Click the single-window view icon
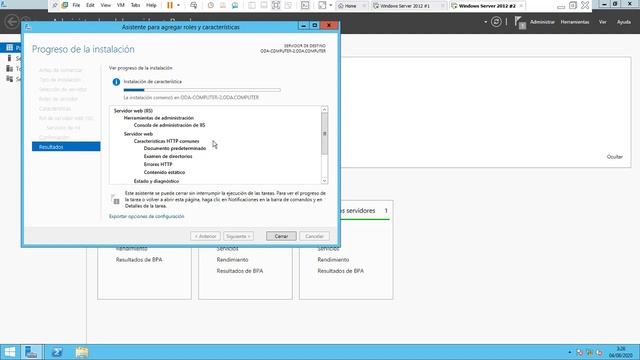This screenshot has height=360, width=640. (x=252, y=5)
